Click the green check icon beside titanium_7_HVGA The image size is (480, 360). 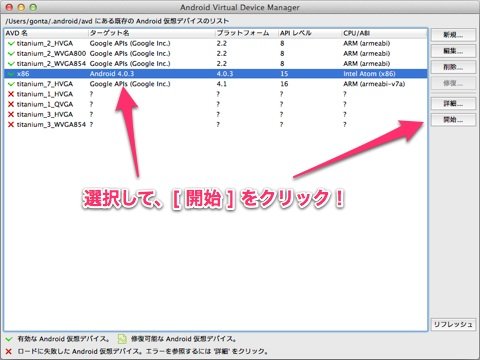click(x=11, y=84)
